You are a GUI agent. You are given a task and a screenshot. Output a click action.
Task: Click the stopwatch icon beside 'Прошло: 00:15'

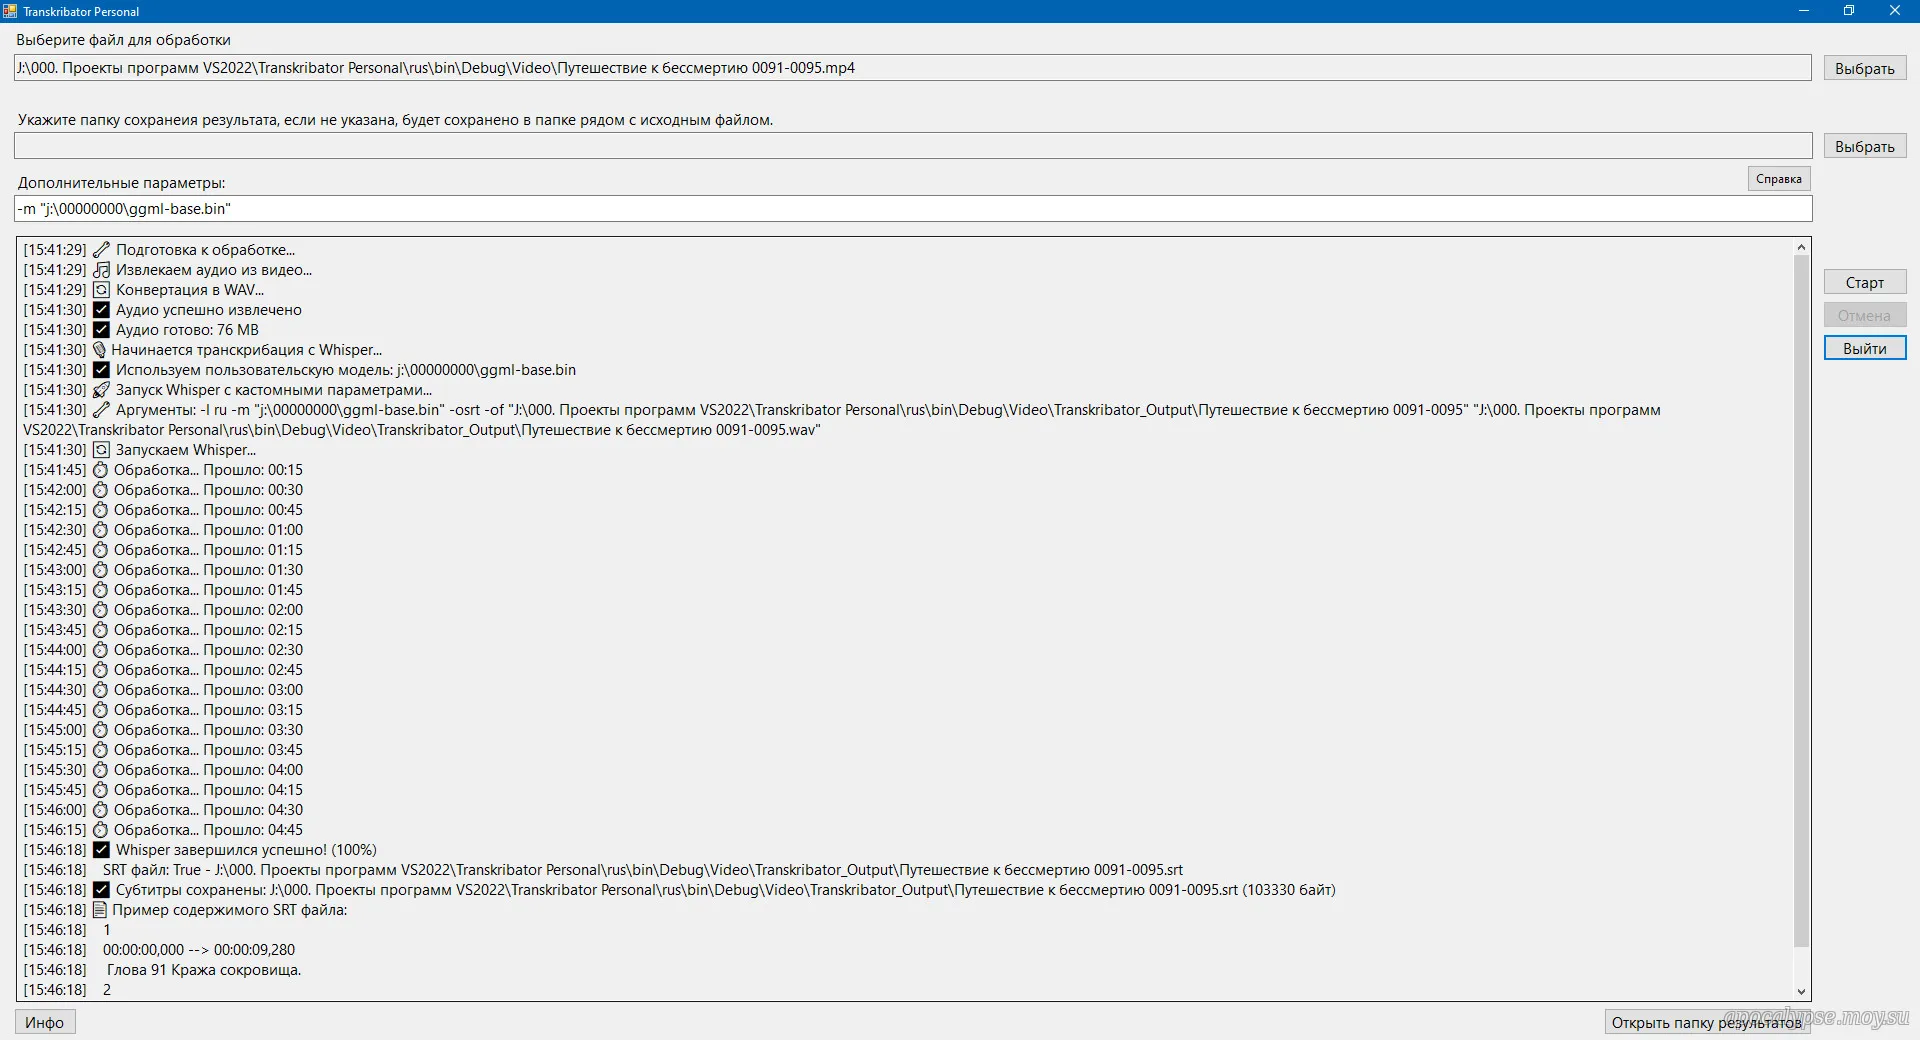coord(100,470)
